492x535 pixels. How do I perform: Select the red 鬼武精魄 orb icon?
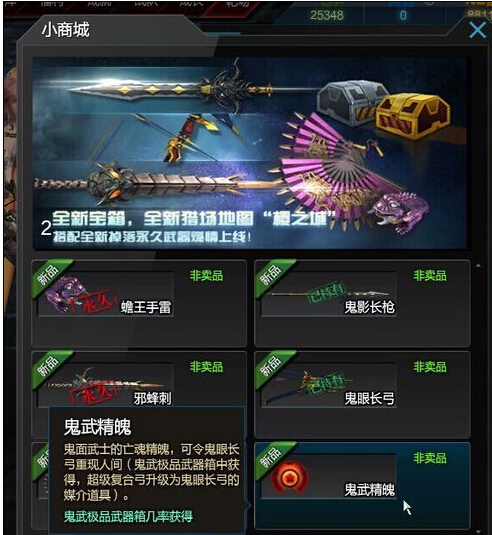tap(289, 477)
